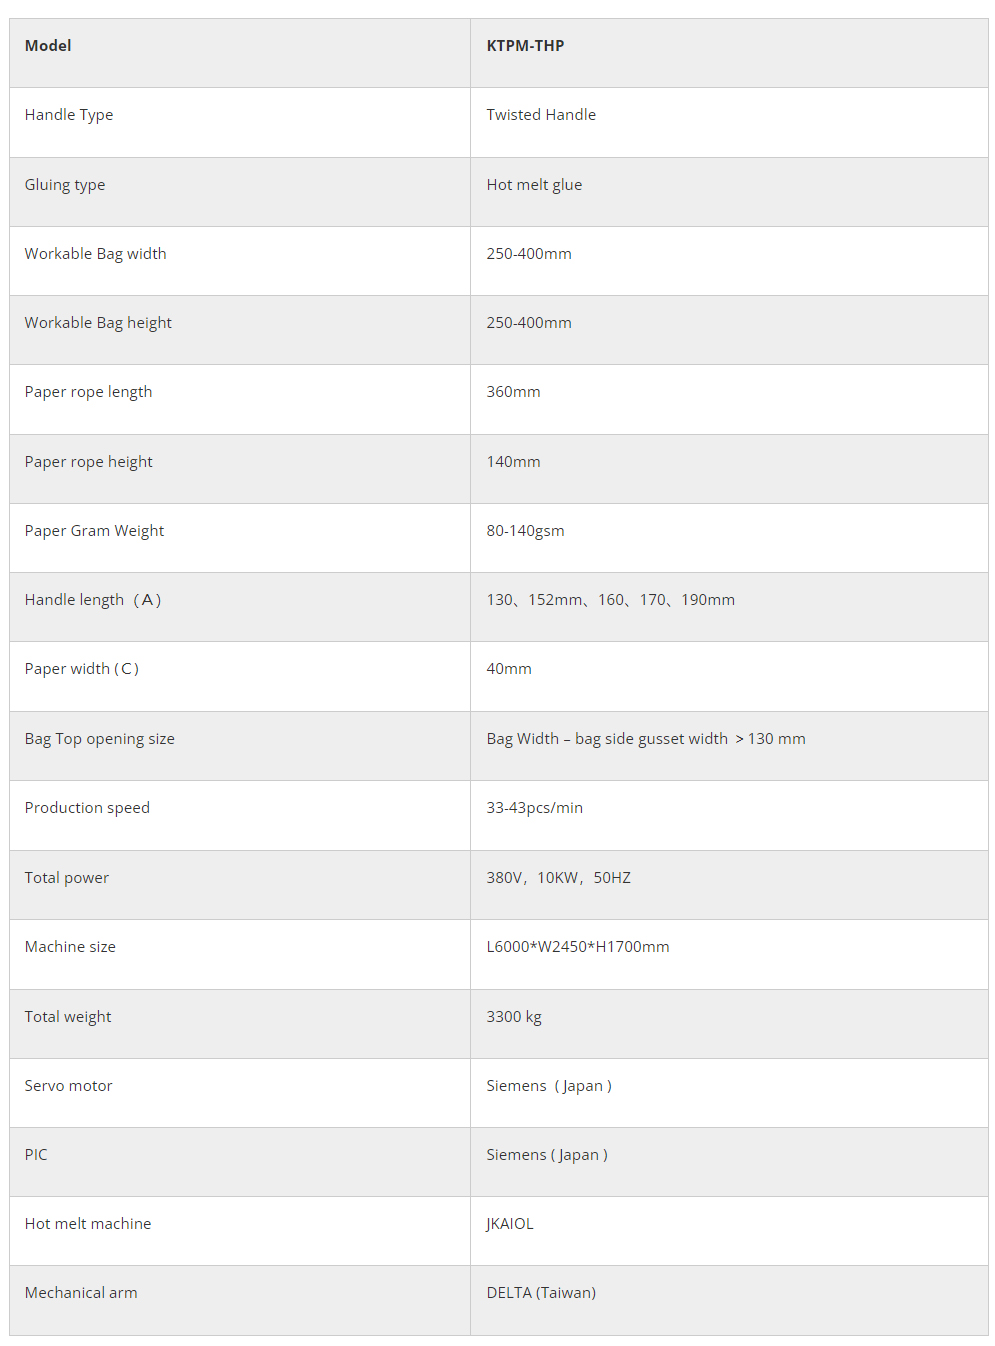The height and width of the screenshot is (1346, 995).
Task: Select the KTPM-THP model name
Action: pos(525,46)
